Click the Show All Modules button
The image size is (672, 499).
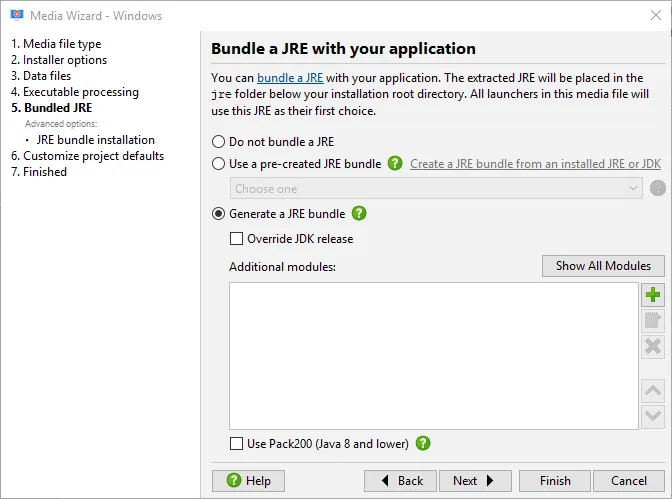[x=603, y=266]
